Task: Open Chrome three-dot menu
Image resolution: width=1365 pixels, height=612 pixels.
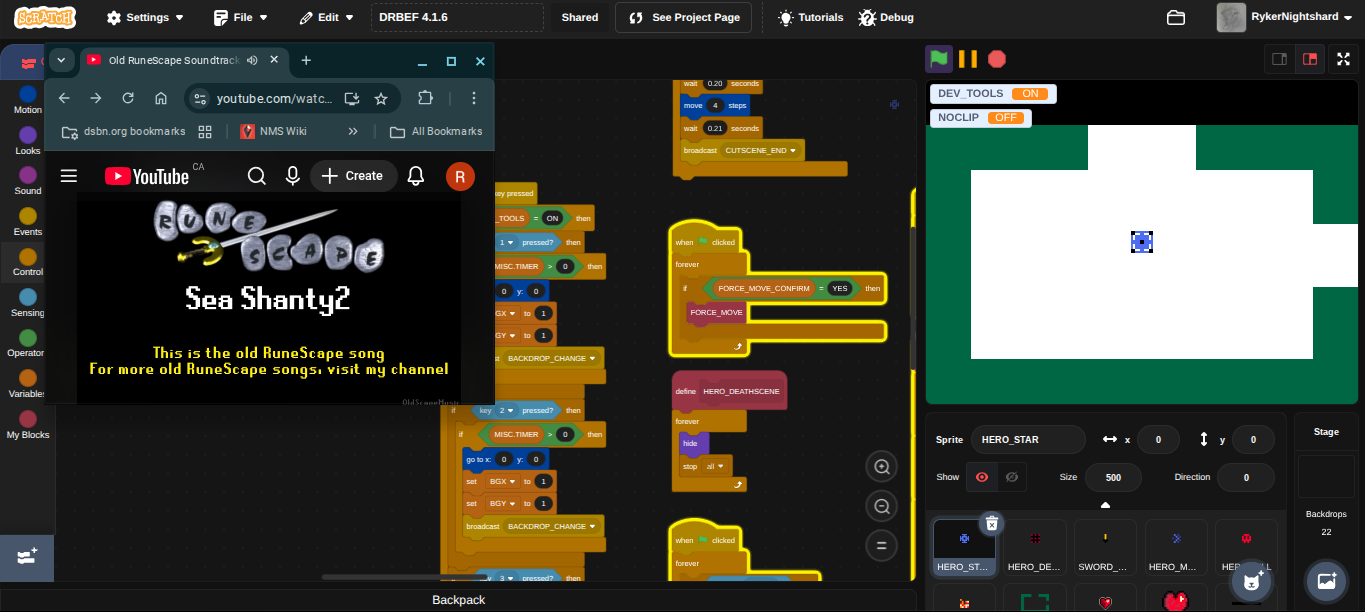Action: pos(474,98)
